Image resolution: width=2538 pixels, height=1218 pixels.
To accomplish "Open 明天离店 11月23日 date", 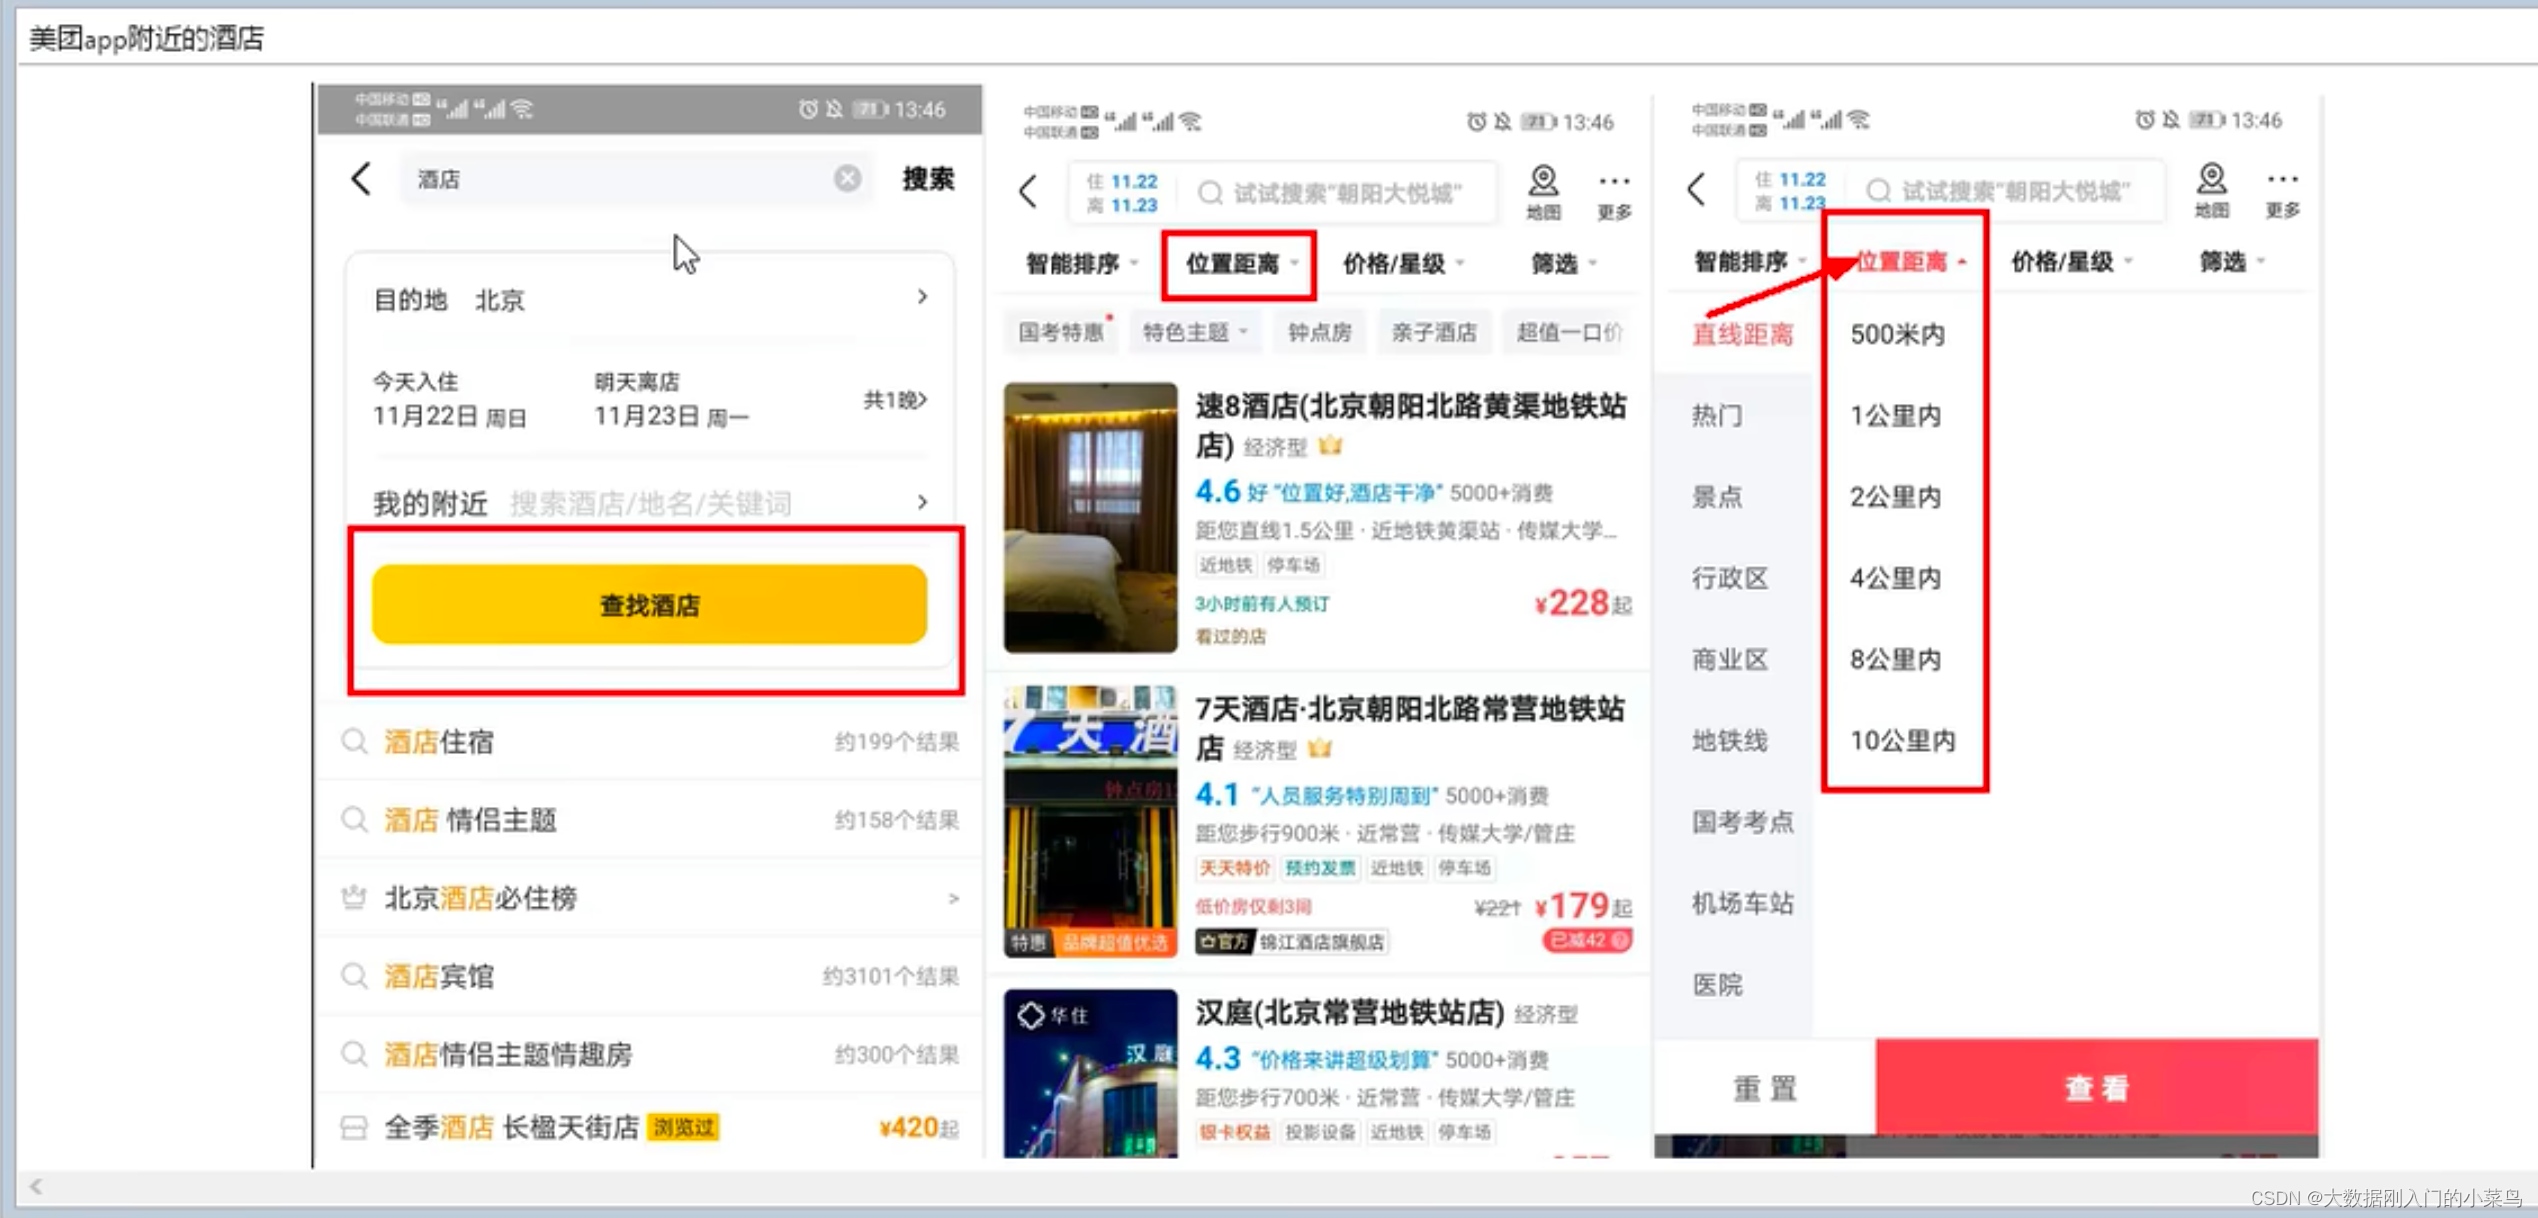I will pos(672,400).
